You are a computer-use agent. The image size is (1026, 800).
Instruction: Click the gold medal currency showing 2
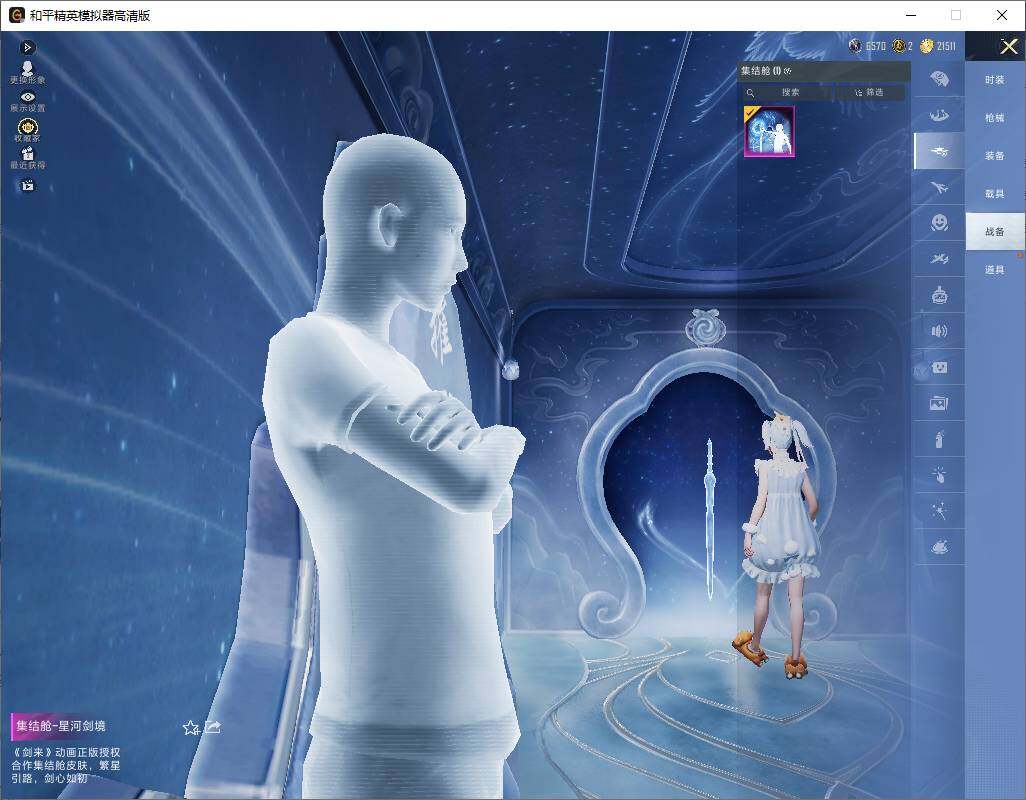[x=902, y=46]
